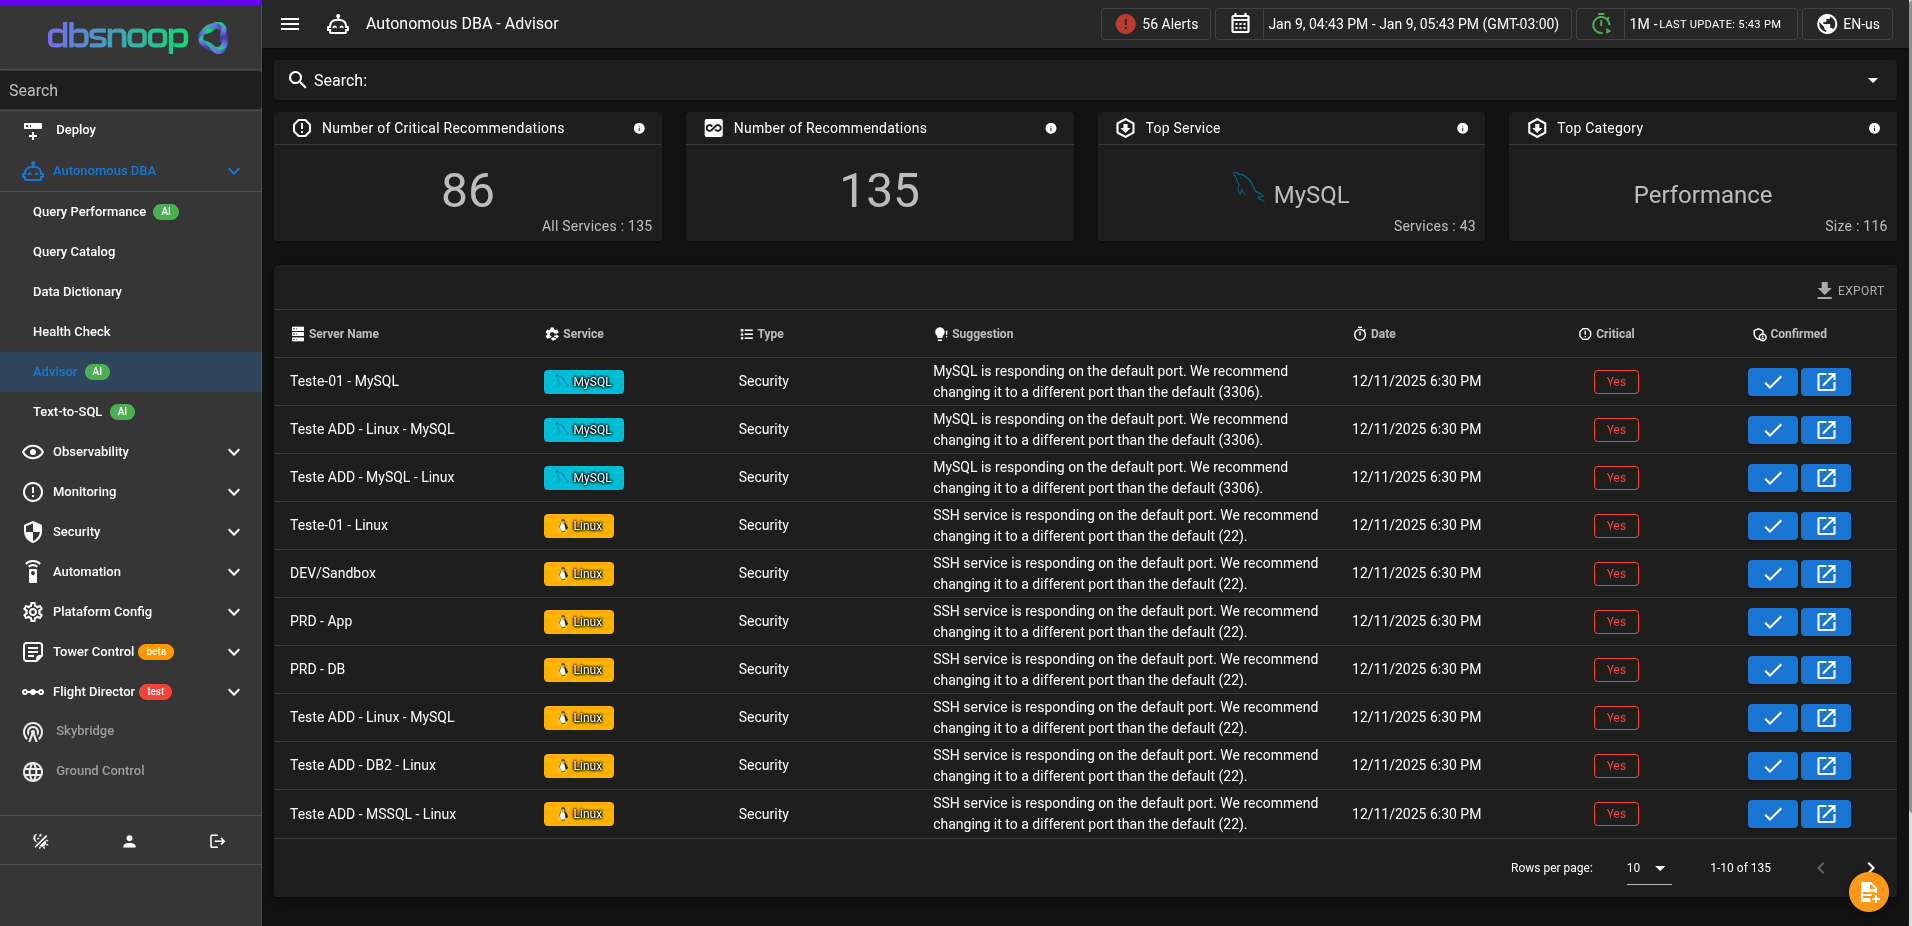The image size is (1912, 926).
Task: Click the 56 Alerts indicator
Action: [x=1155, y=23]
